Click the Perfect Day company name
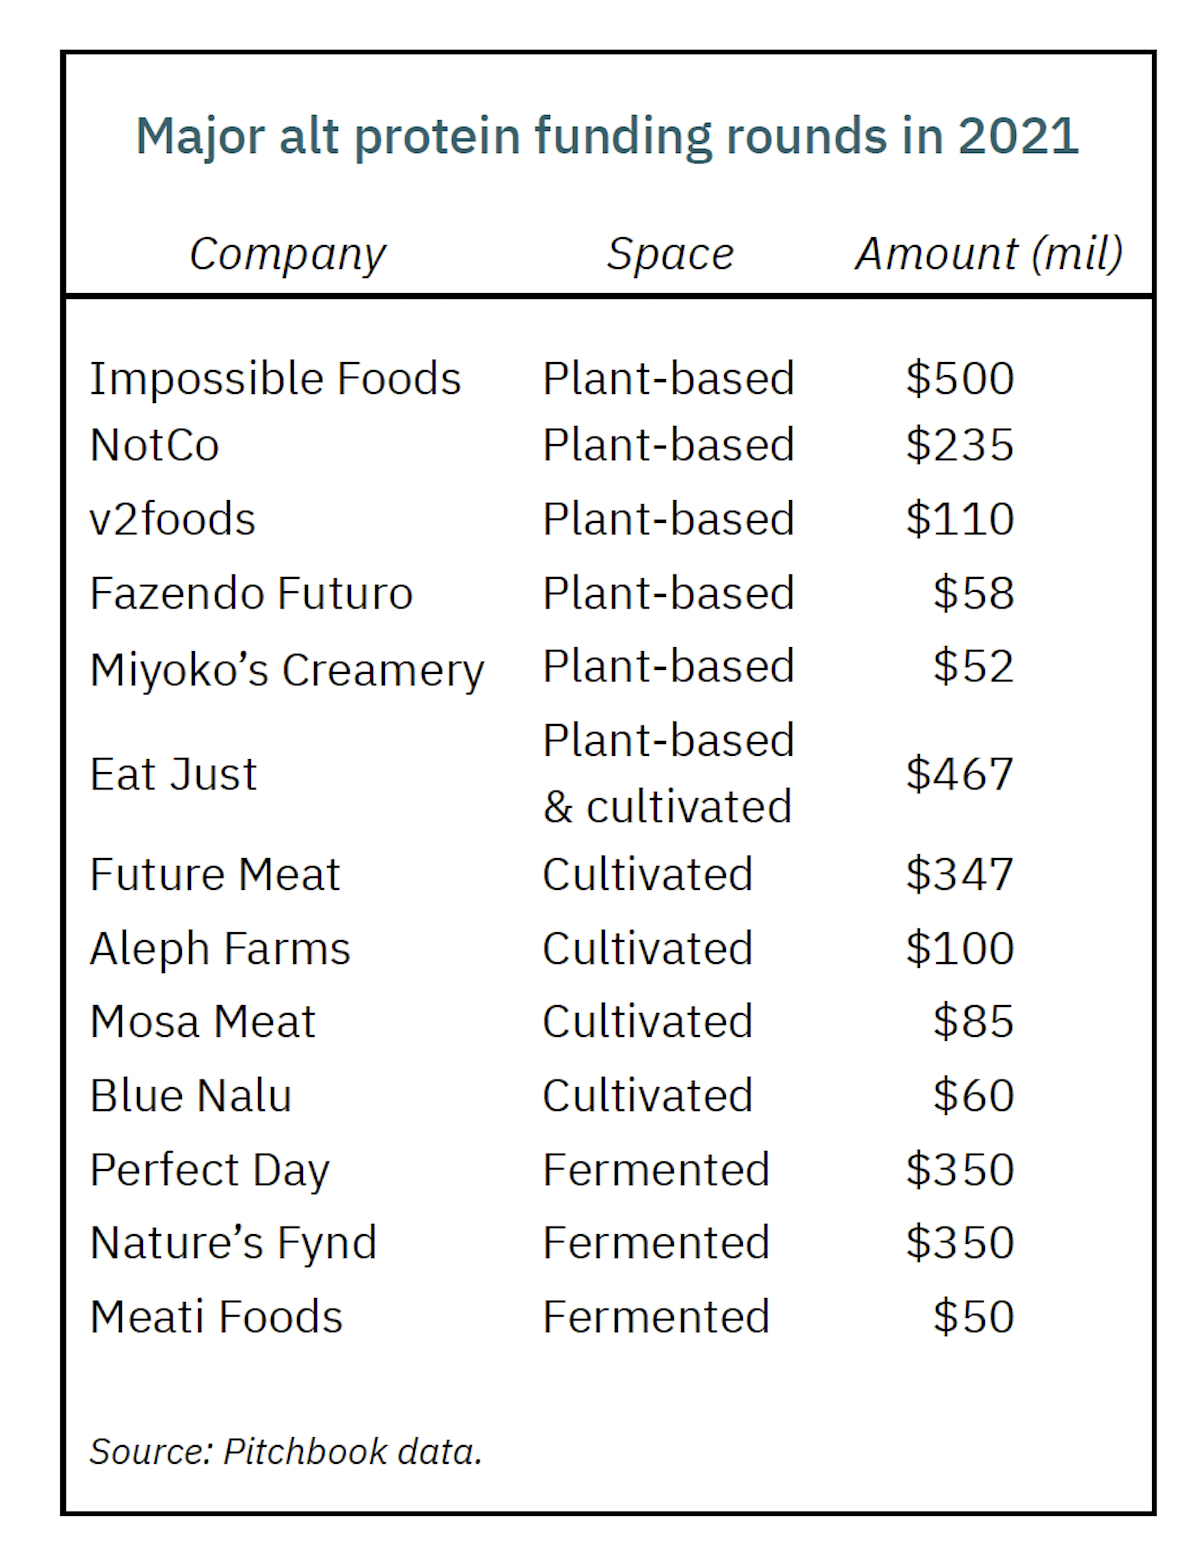The height and width of the screenshot is (1567, 1200). [209, 1170]
